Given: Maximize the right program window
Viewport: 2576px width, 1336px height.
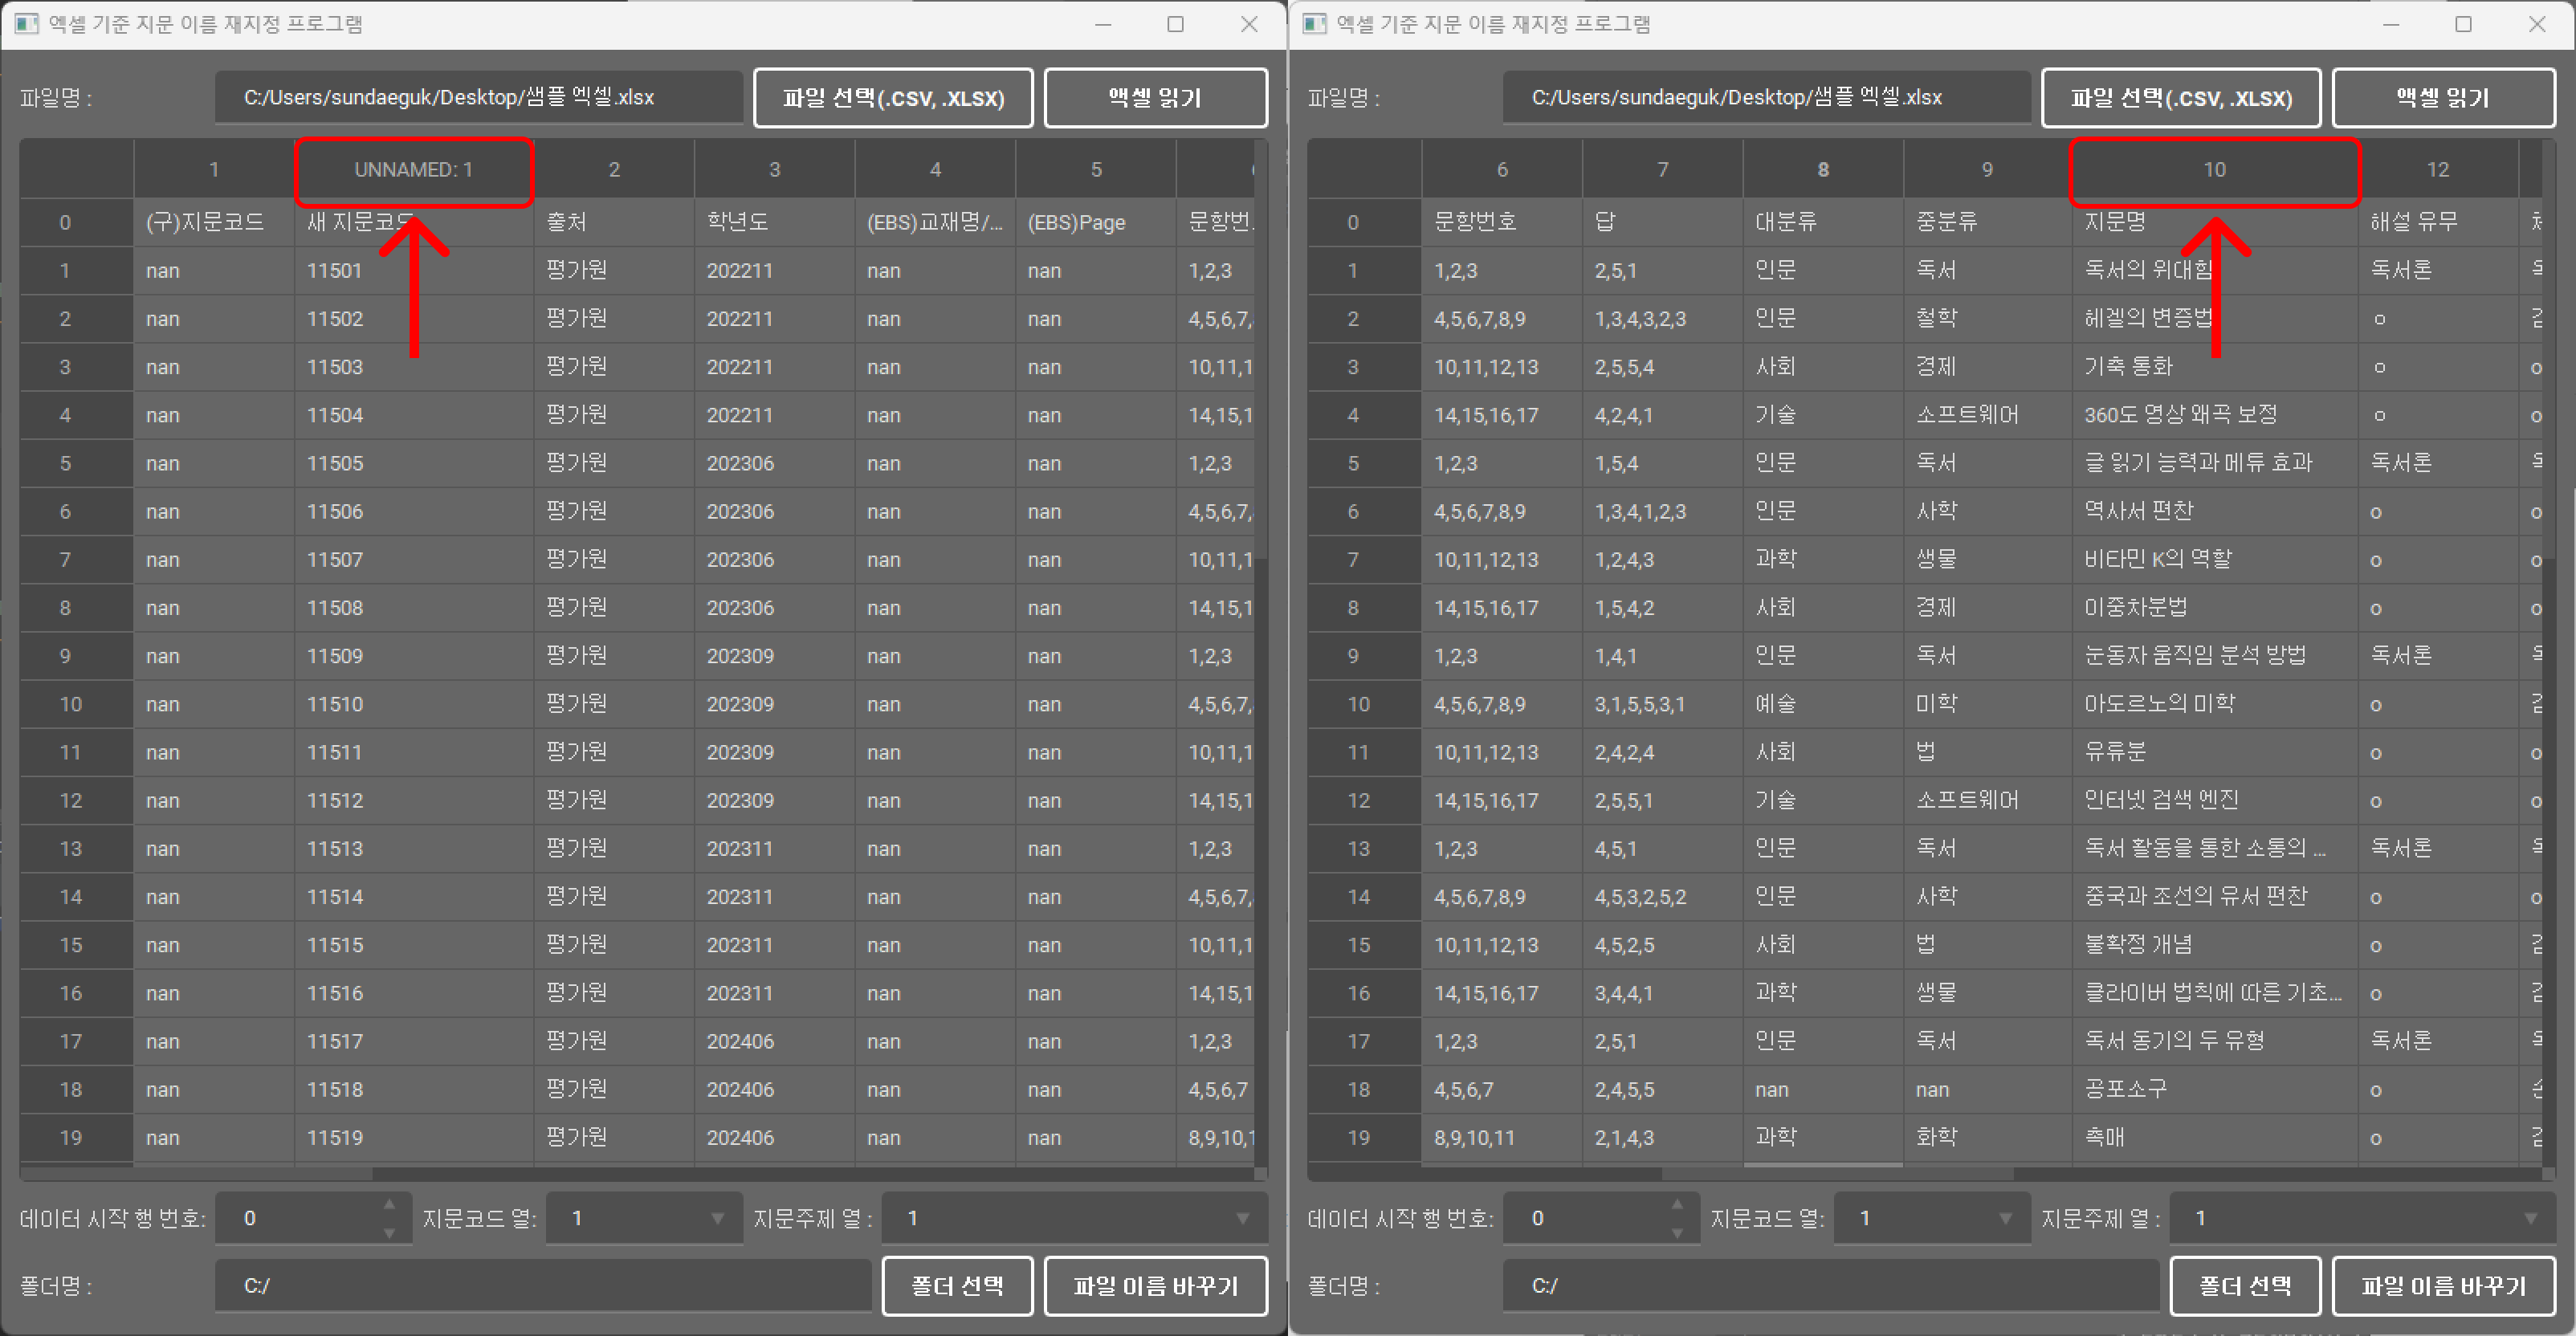Looking at the screenshot, I should 2463,24.
